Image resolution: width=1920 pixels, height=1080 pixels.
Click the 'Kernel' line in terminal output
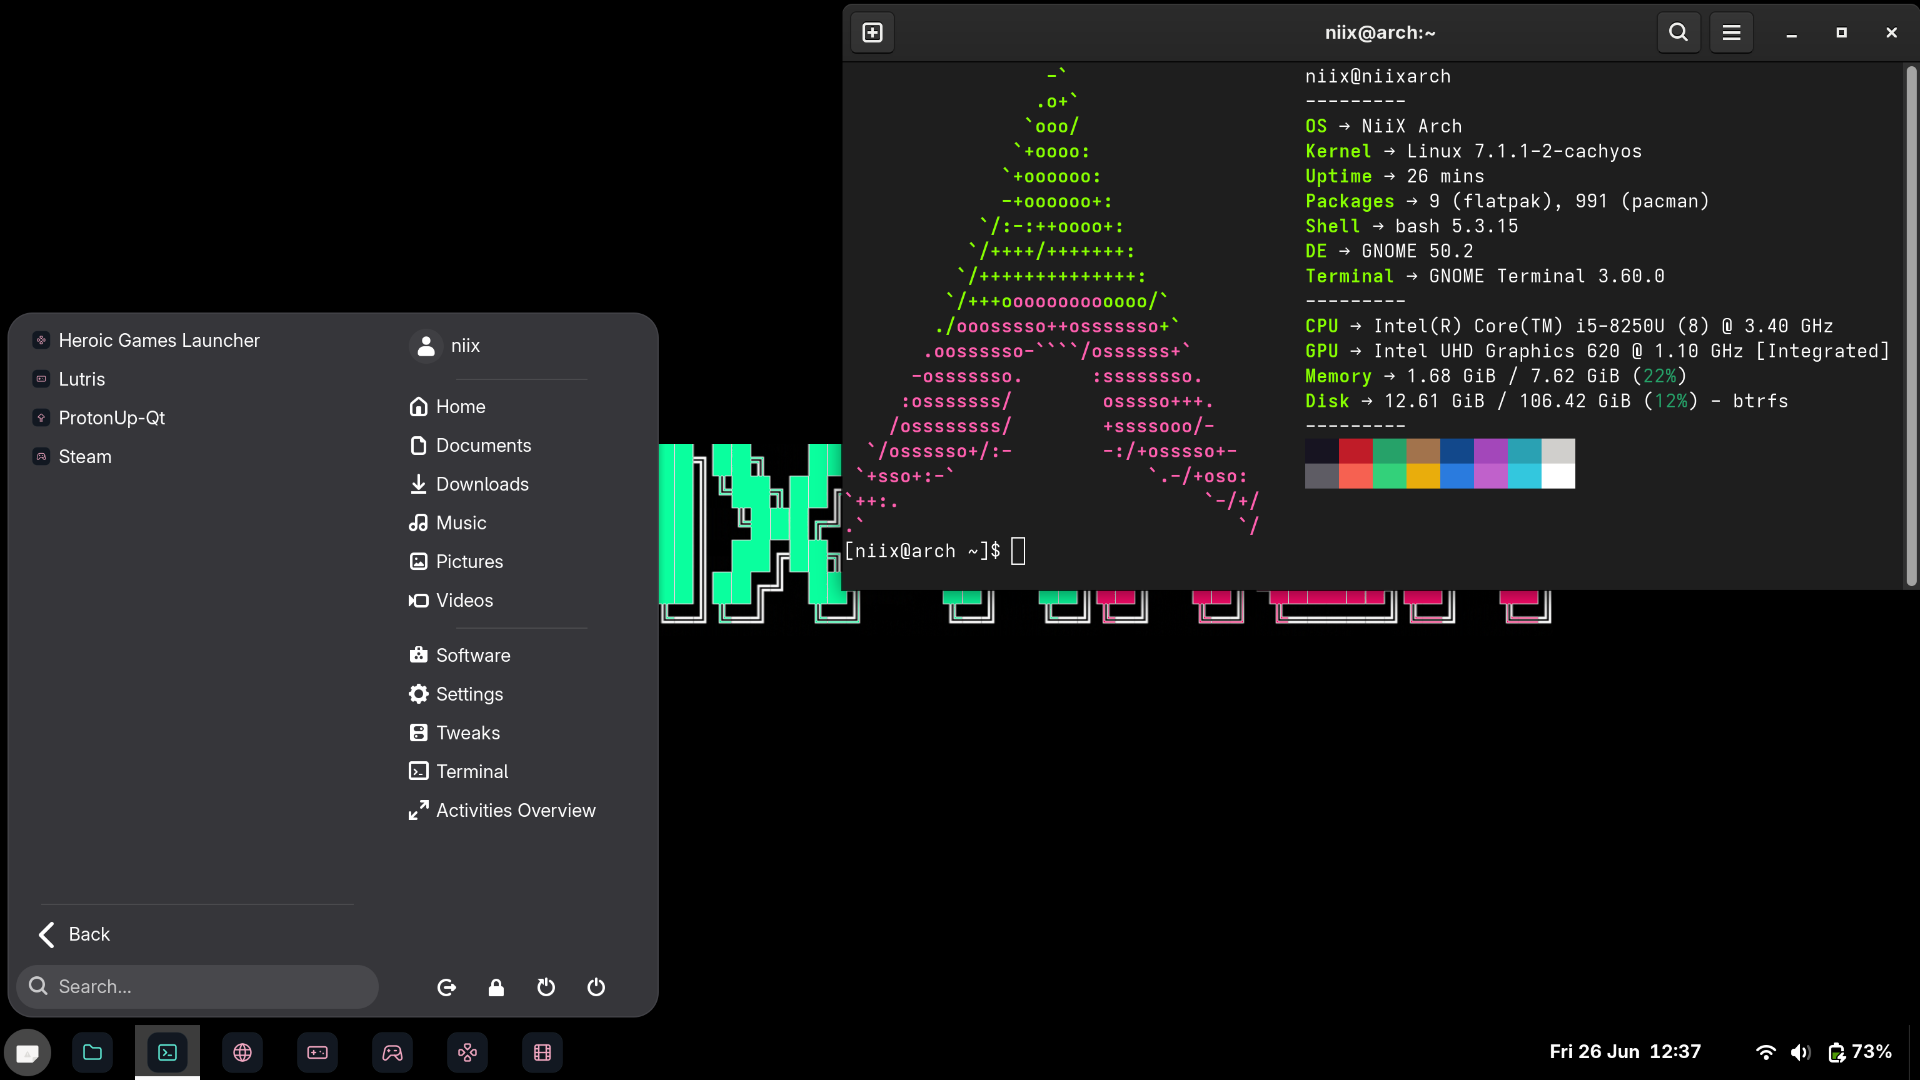pyautogui.click(x=1473, y=151)
